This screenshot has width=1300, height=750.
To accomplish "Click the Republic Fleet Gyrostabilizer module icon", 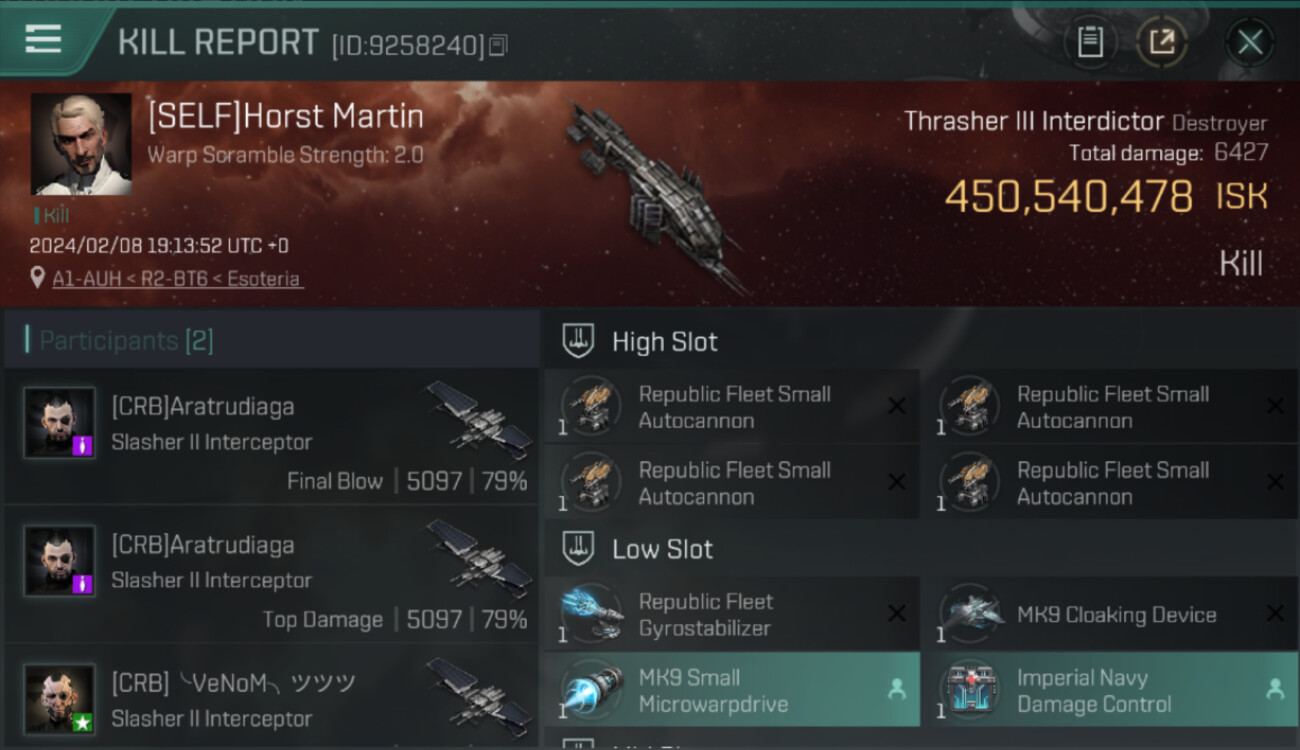I will pos(592,613).
